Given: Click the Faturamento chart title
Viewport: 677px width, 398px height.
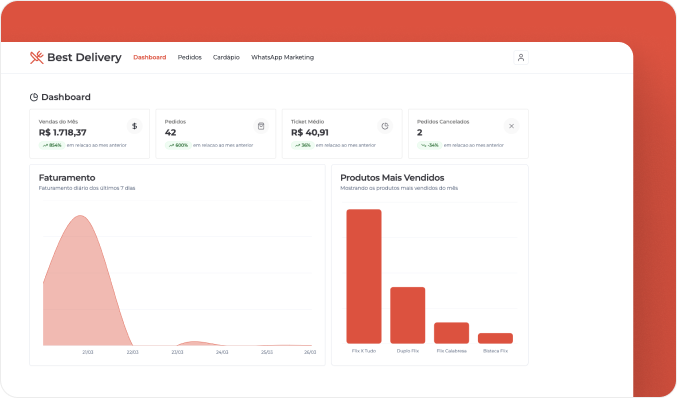Looking at the screenshot, I should click(67, 177).
